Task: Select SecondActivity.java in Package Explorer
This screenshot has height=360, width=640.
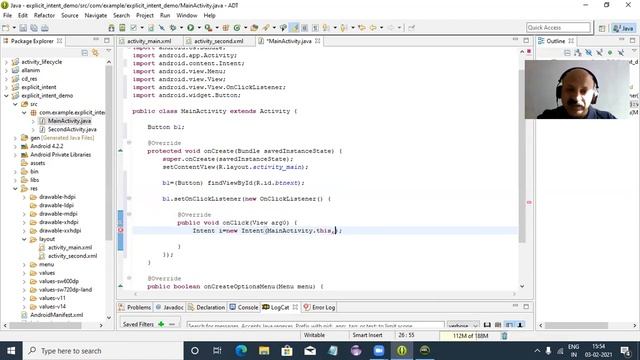Action: pyautogui.click(x=72, y=129)
